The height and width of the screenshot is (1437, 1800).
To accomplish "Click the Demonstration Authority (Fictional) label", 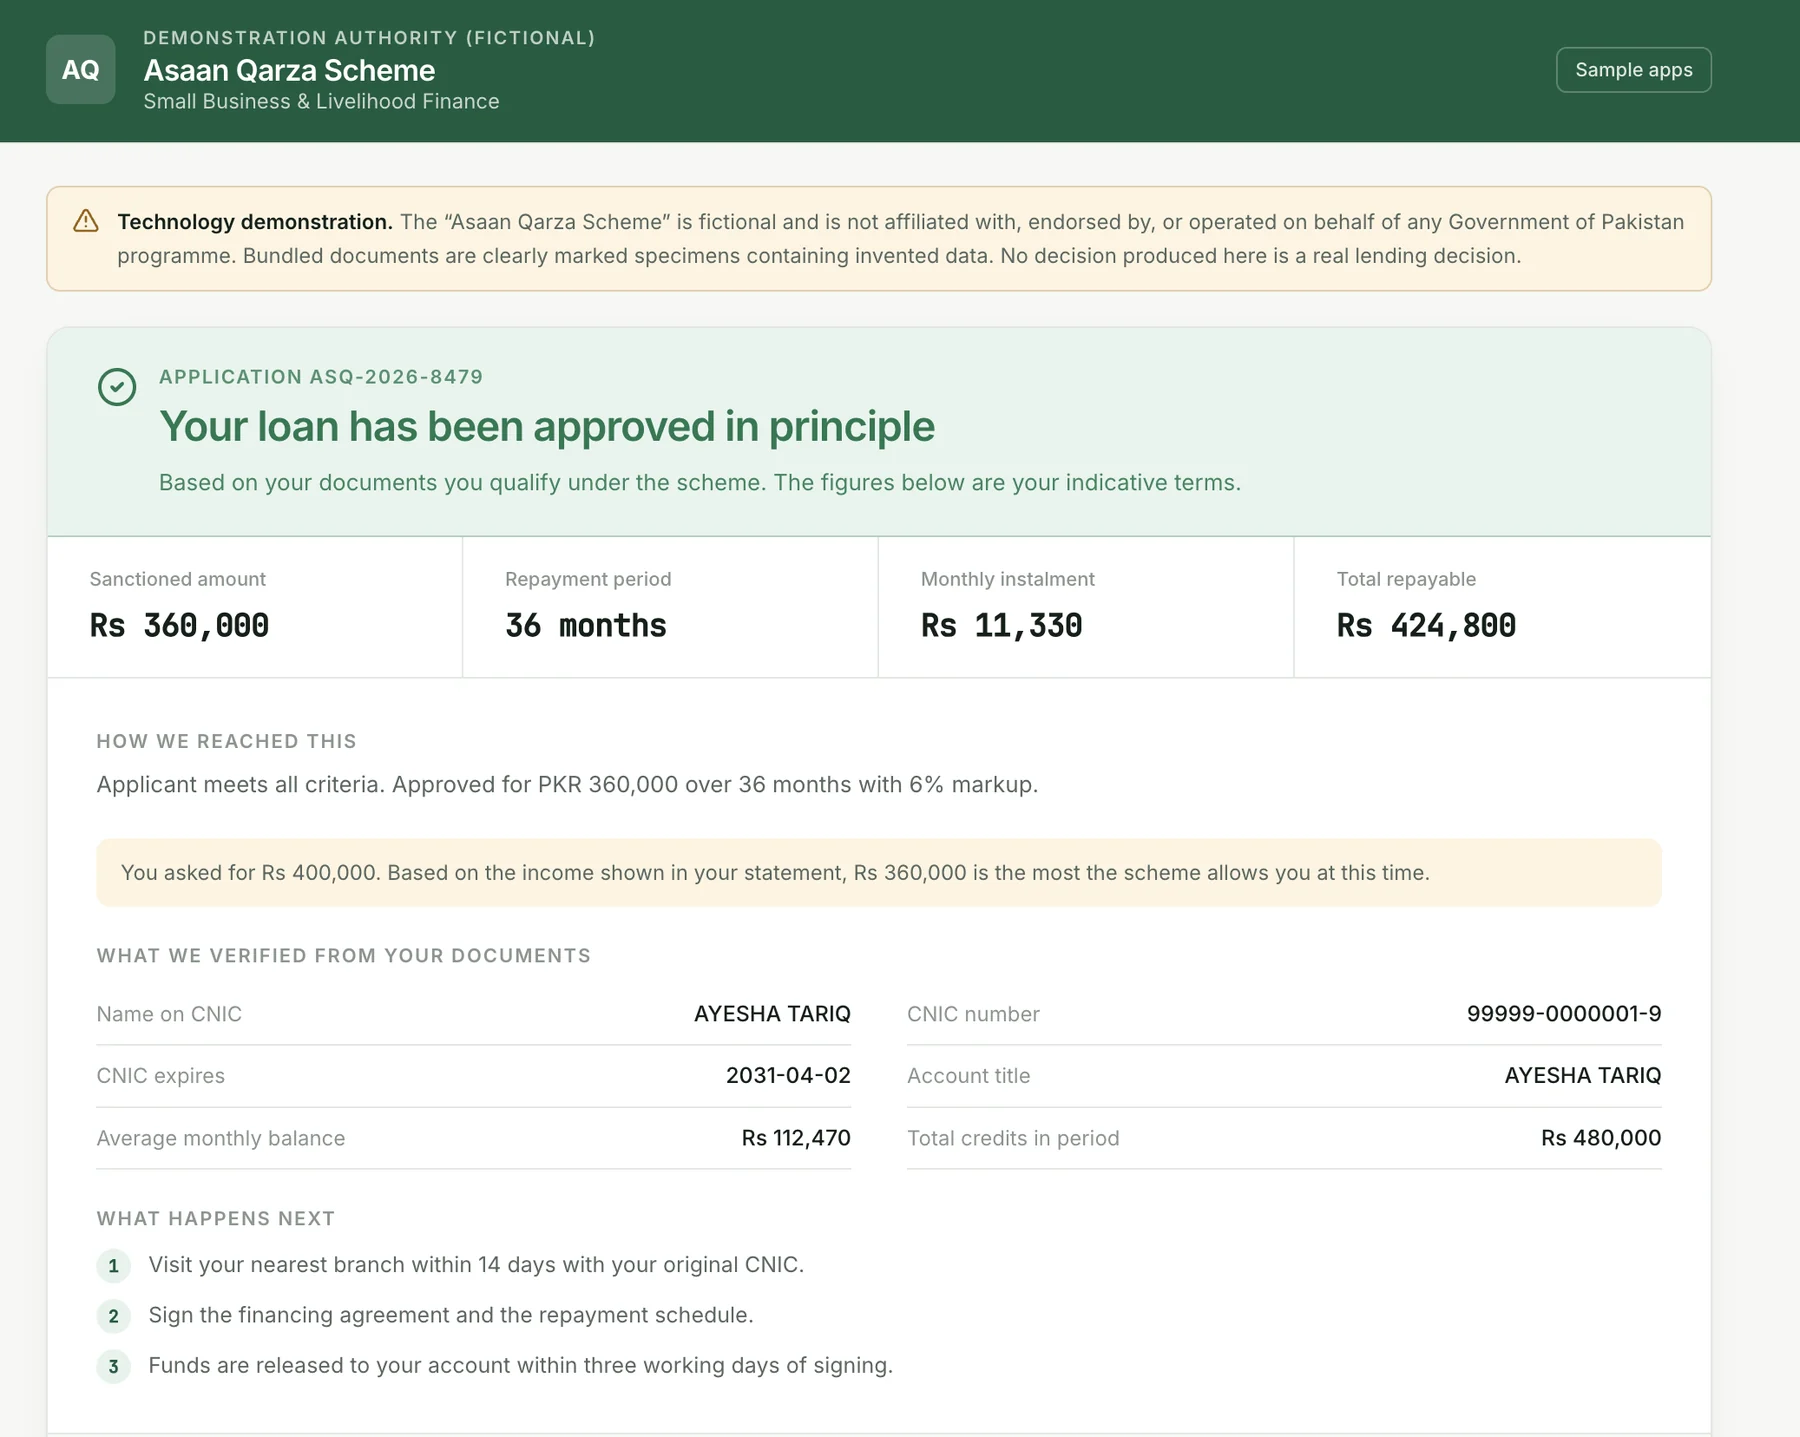I will [x=369, y=37].
